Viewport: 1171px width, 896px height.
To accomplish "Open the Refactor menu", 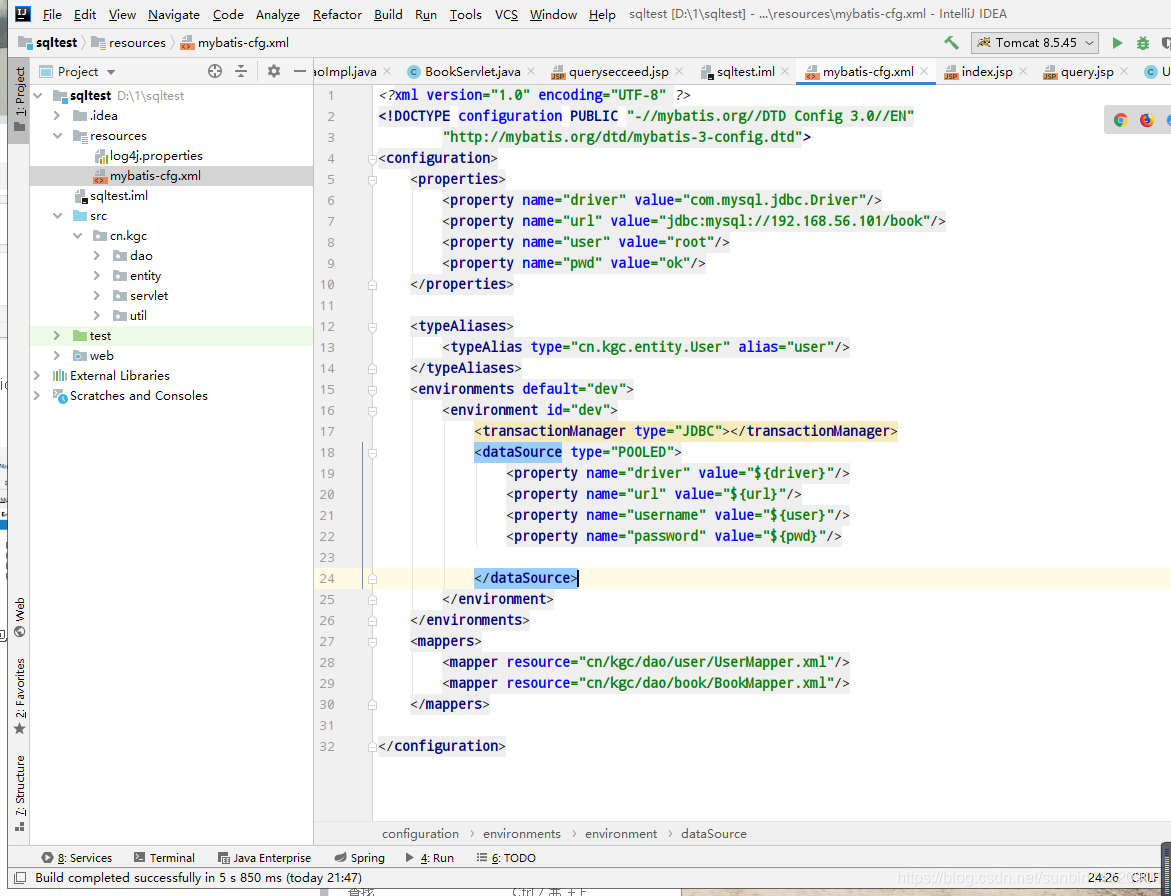I will pos(337,15).
